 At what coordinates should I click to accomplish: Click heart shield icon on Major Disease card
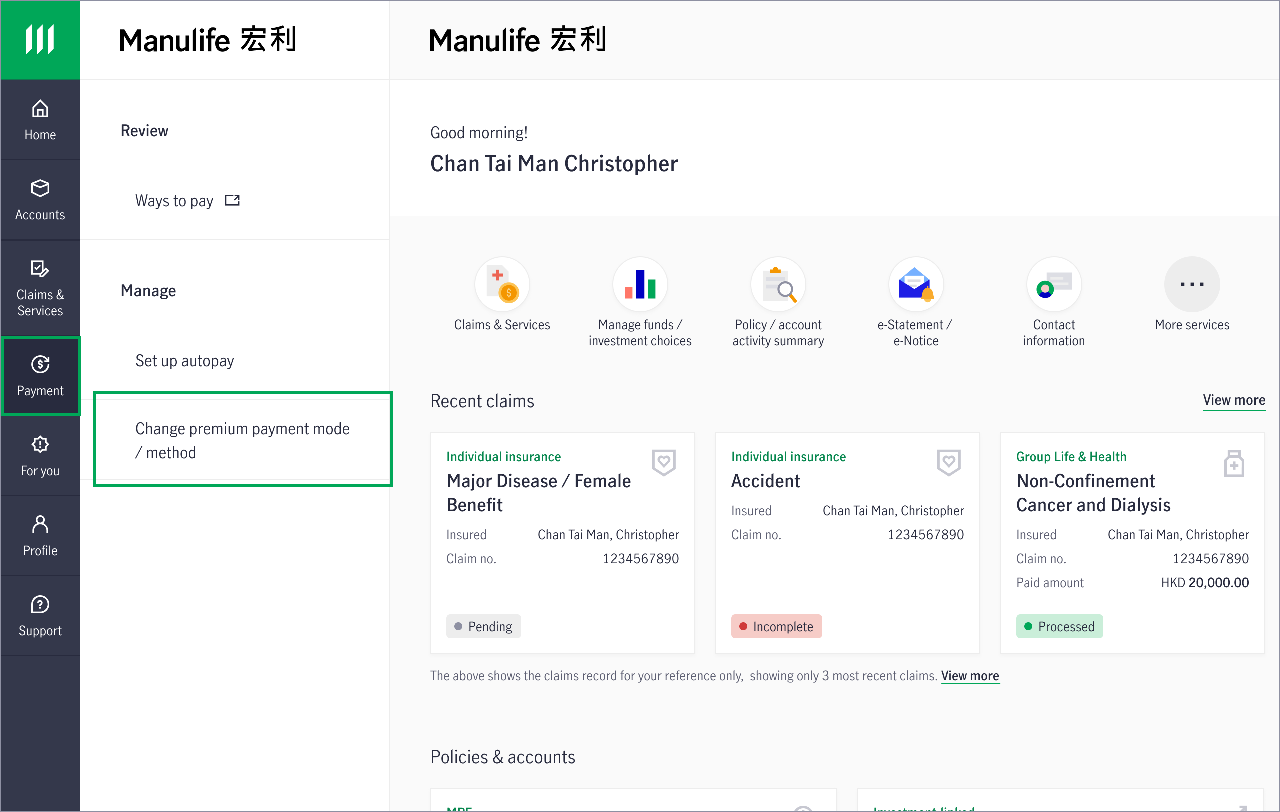664,462
